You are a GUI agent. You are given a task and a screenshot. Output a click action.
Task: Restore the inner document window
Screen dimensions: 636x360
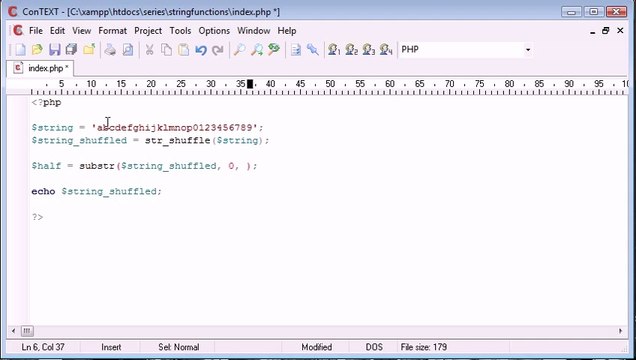click(606, 31)
